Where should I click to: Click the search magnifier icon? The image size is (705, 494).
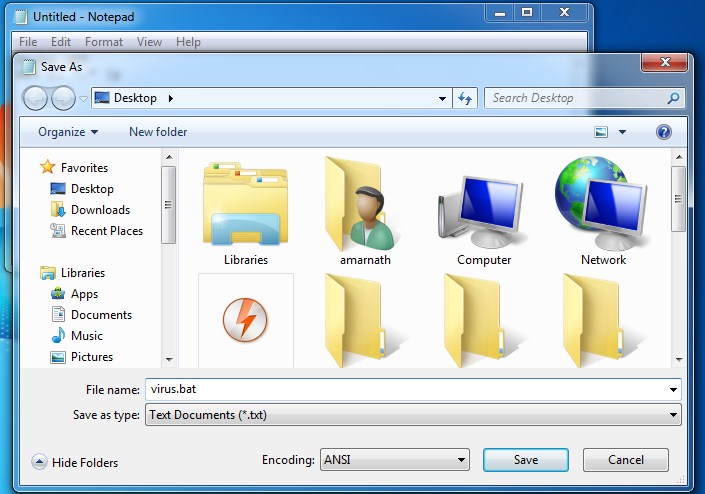click(x=674, y=98)
